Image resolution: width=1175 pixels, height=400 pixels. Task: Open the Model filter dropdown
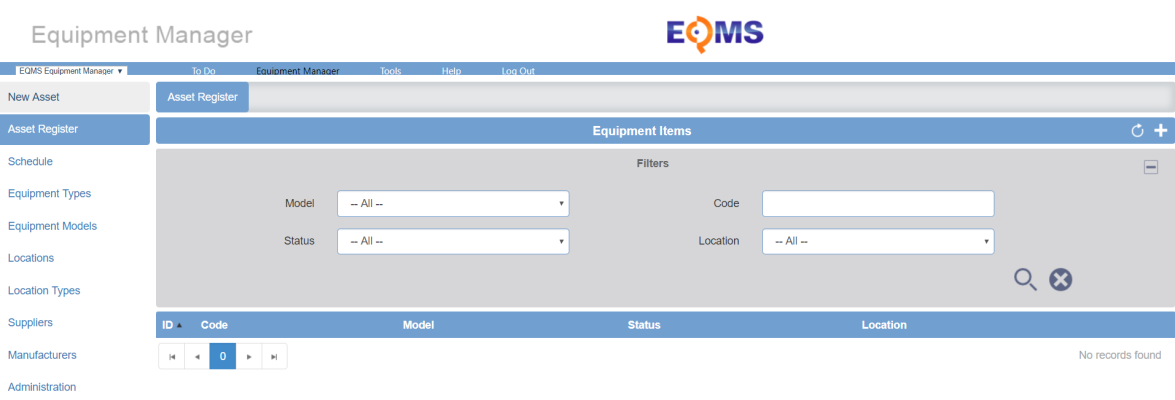(453, 203)
